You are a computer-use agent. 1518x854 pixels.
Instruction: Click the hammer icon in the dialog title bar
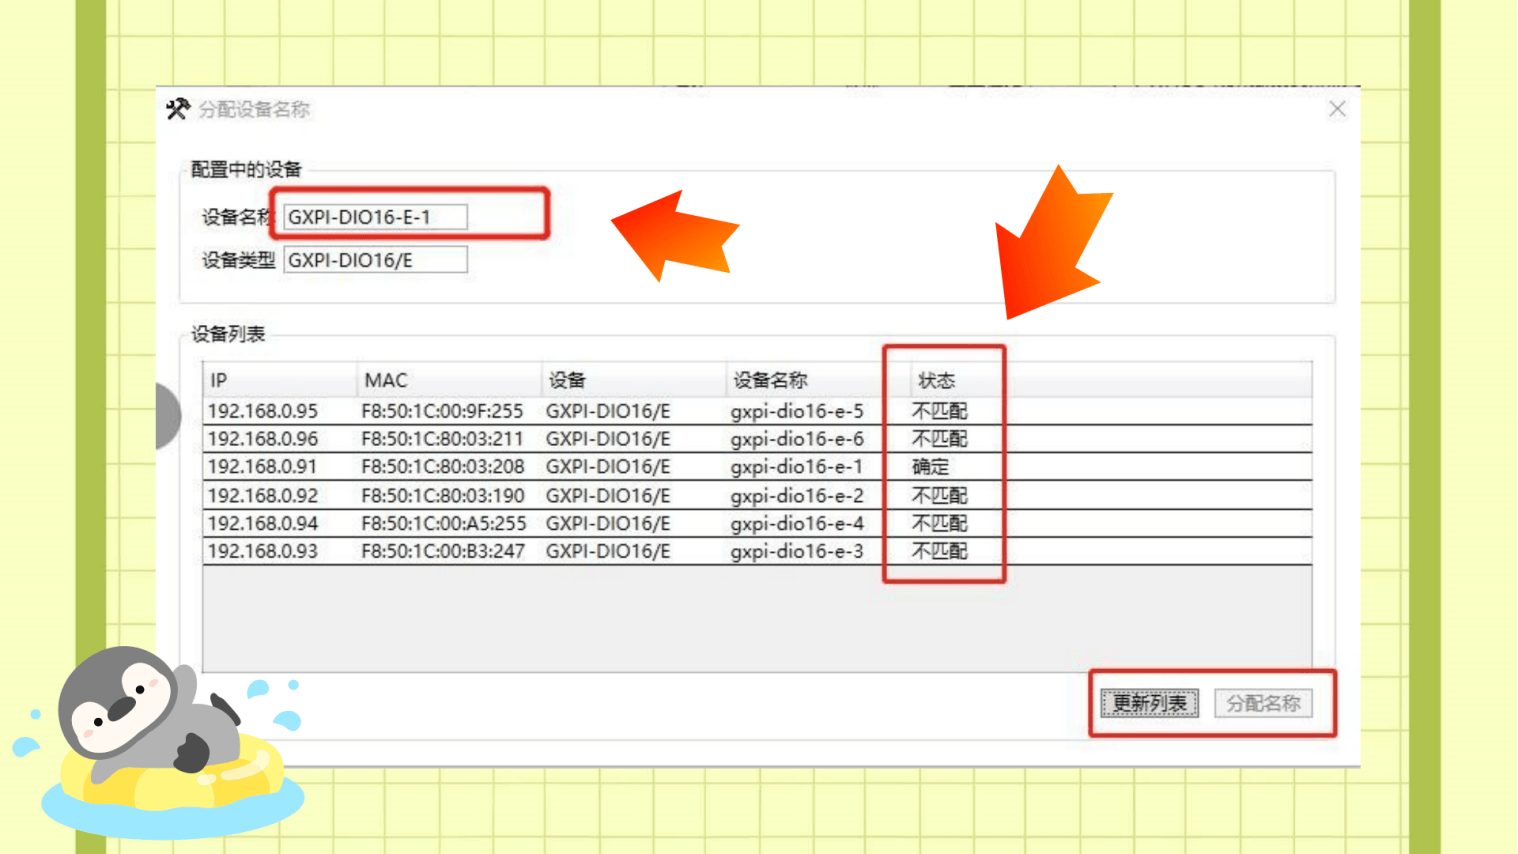[x=178, y=109]
